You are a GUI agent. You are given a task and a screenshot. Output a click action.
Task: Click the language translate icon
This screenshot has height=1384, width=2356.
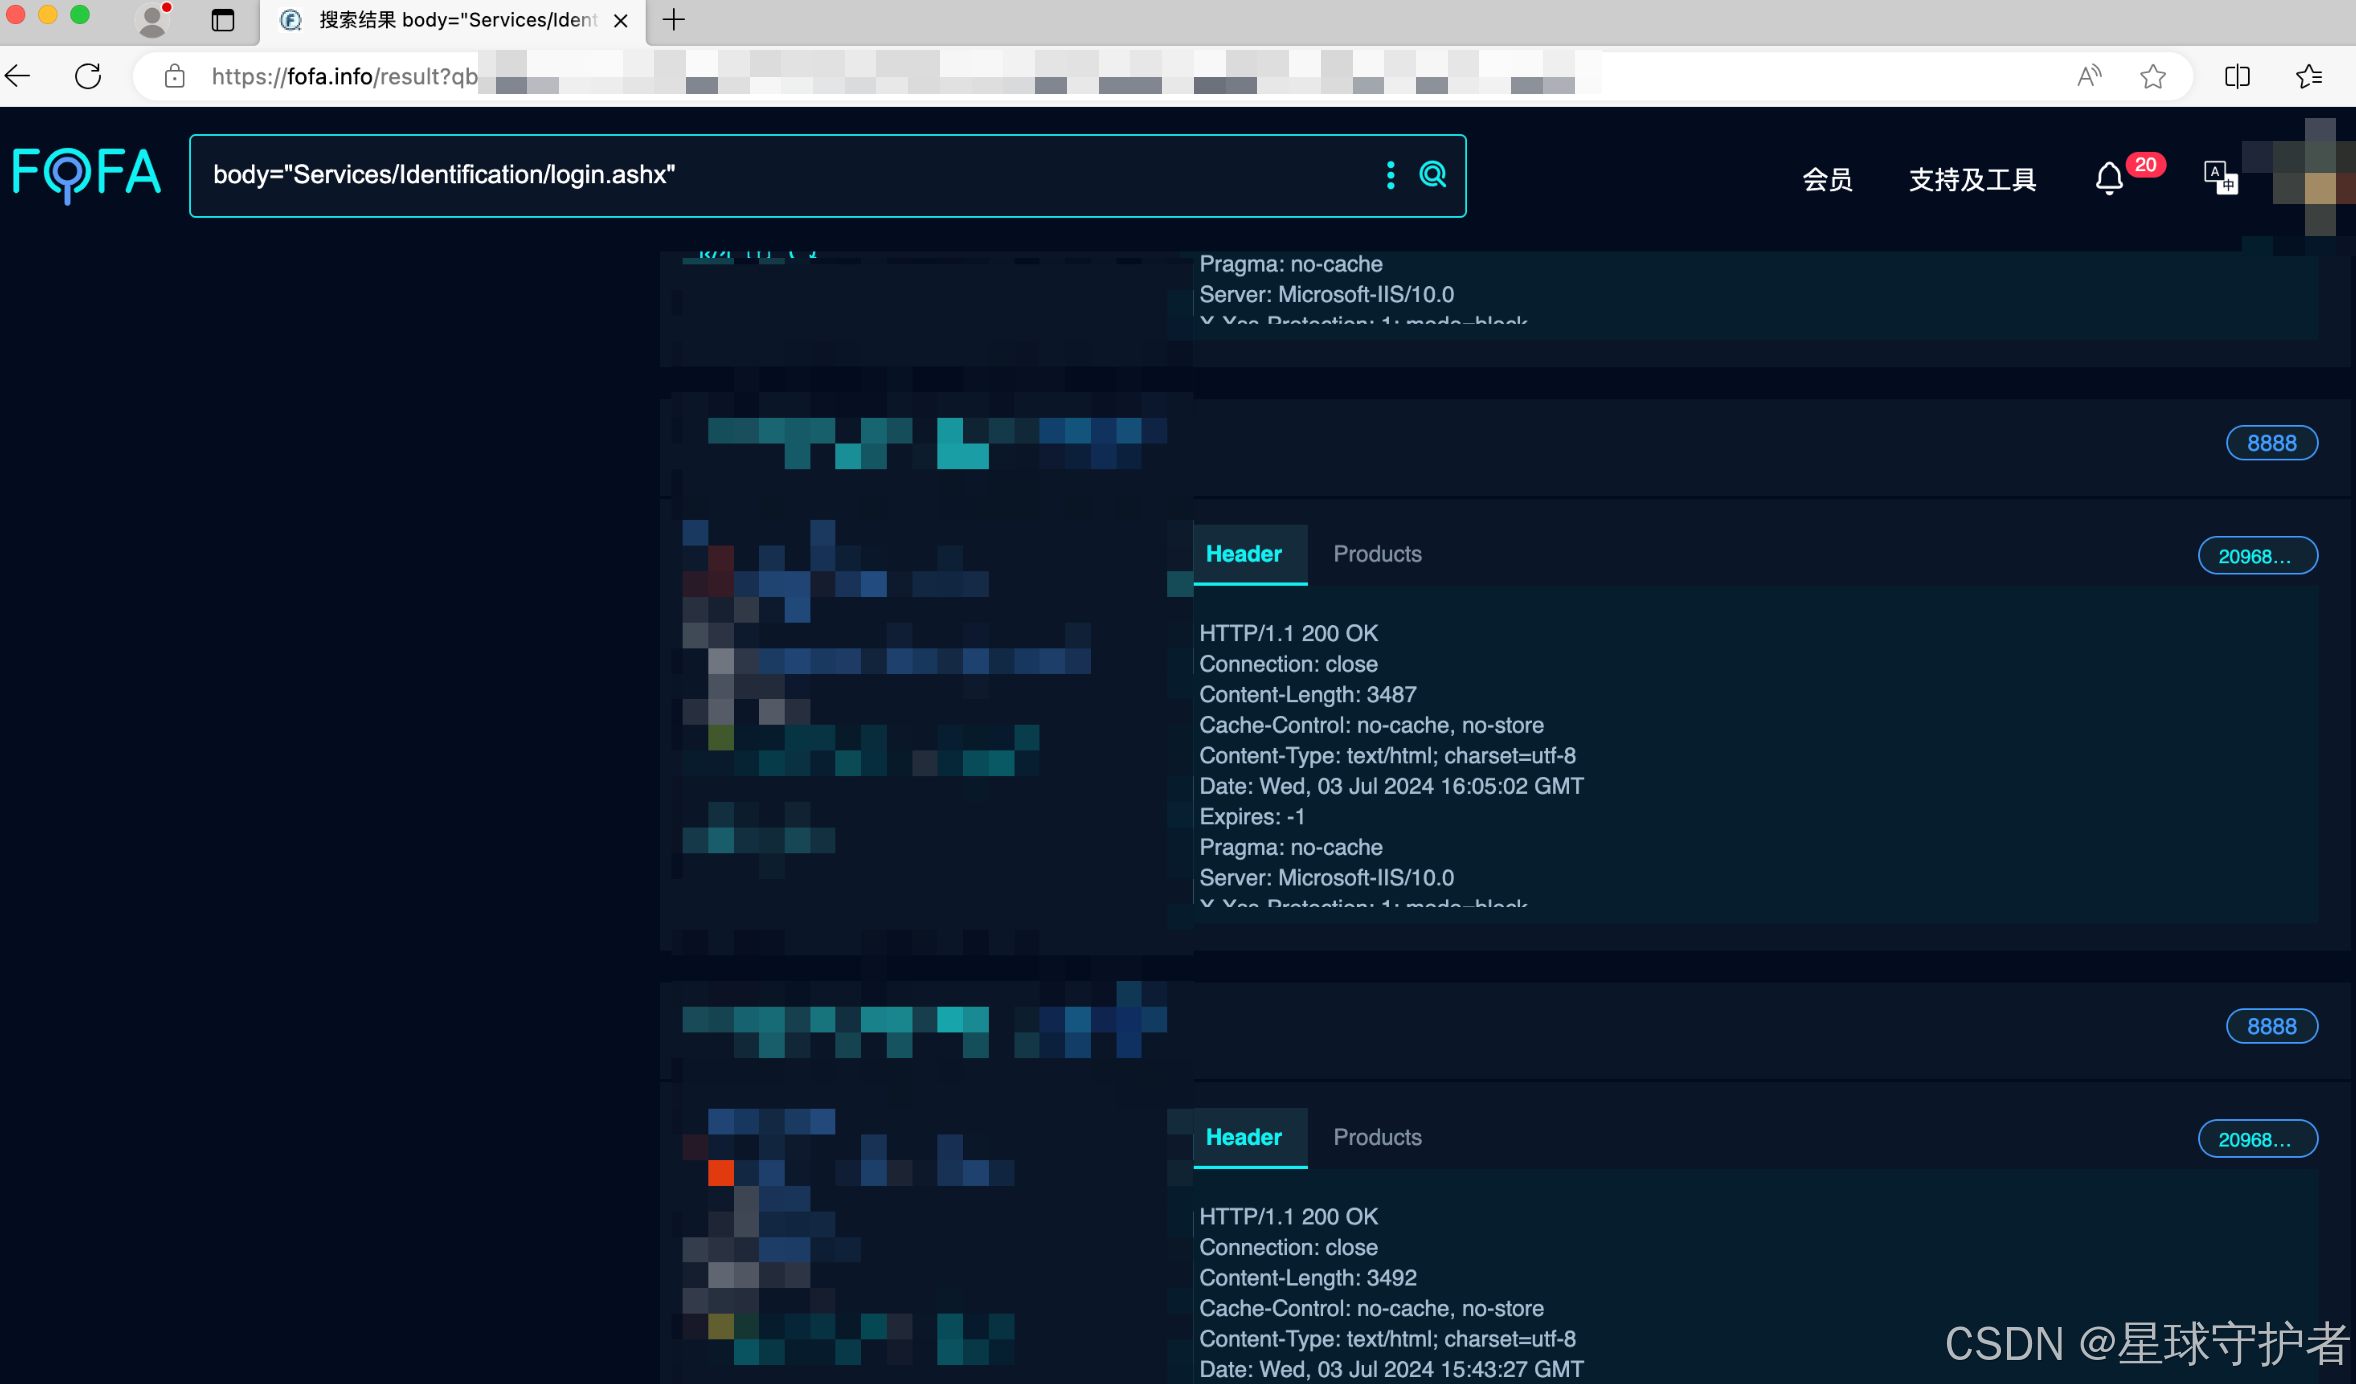pos(2219,178)
